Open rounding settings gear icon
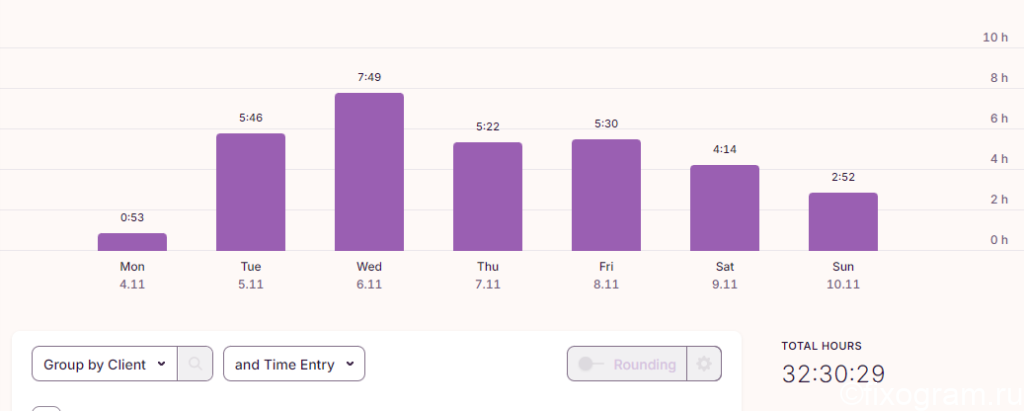1024x411 pixels. pos(704,364)
